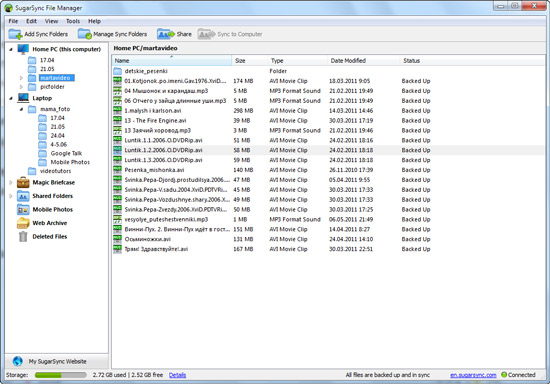Viewport: 550px width, 384px height.
Task: Click the folder icon of picfolder
Action: [32, 87]
